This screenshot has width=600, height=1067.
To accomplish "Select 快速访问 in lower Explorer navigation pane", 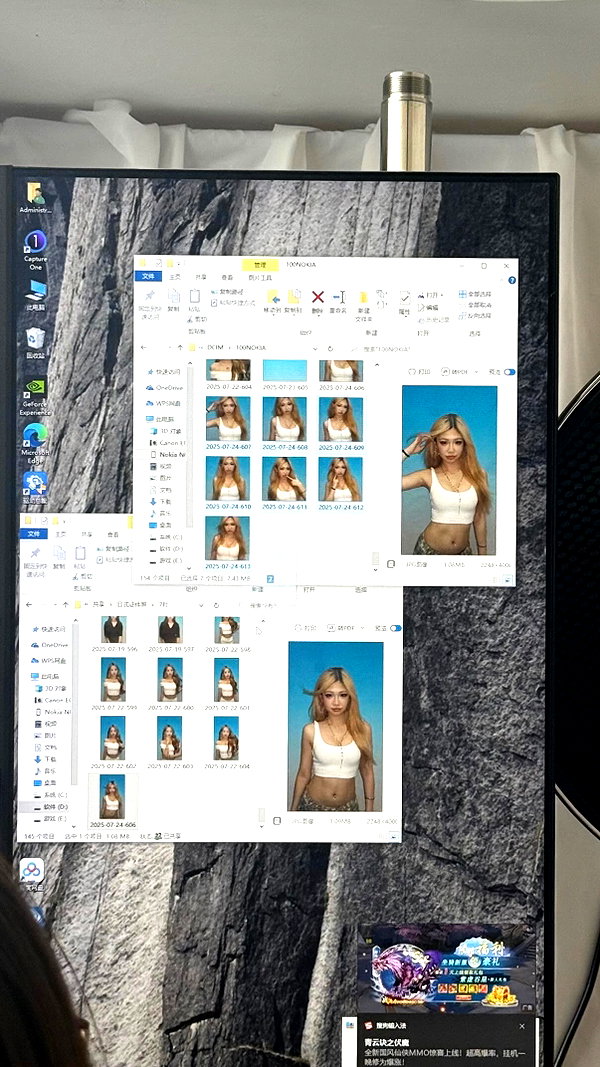I will [x=49, y=629].
